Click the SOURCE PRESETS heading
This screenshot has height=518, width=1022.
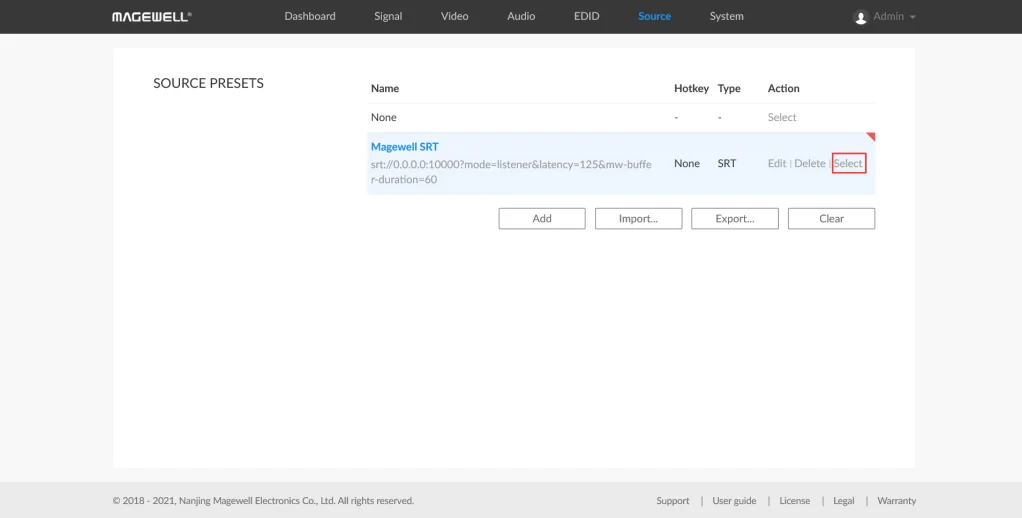click(209, 83)
